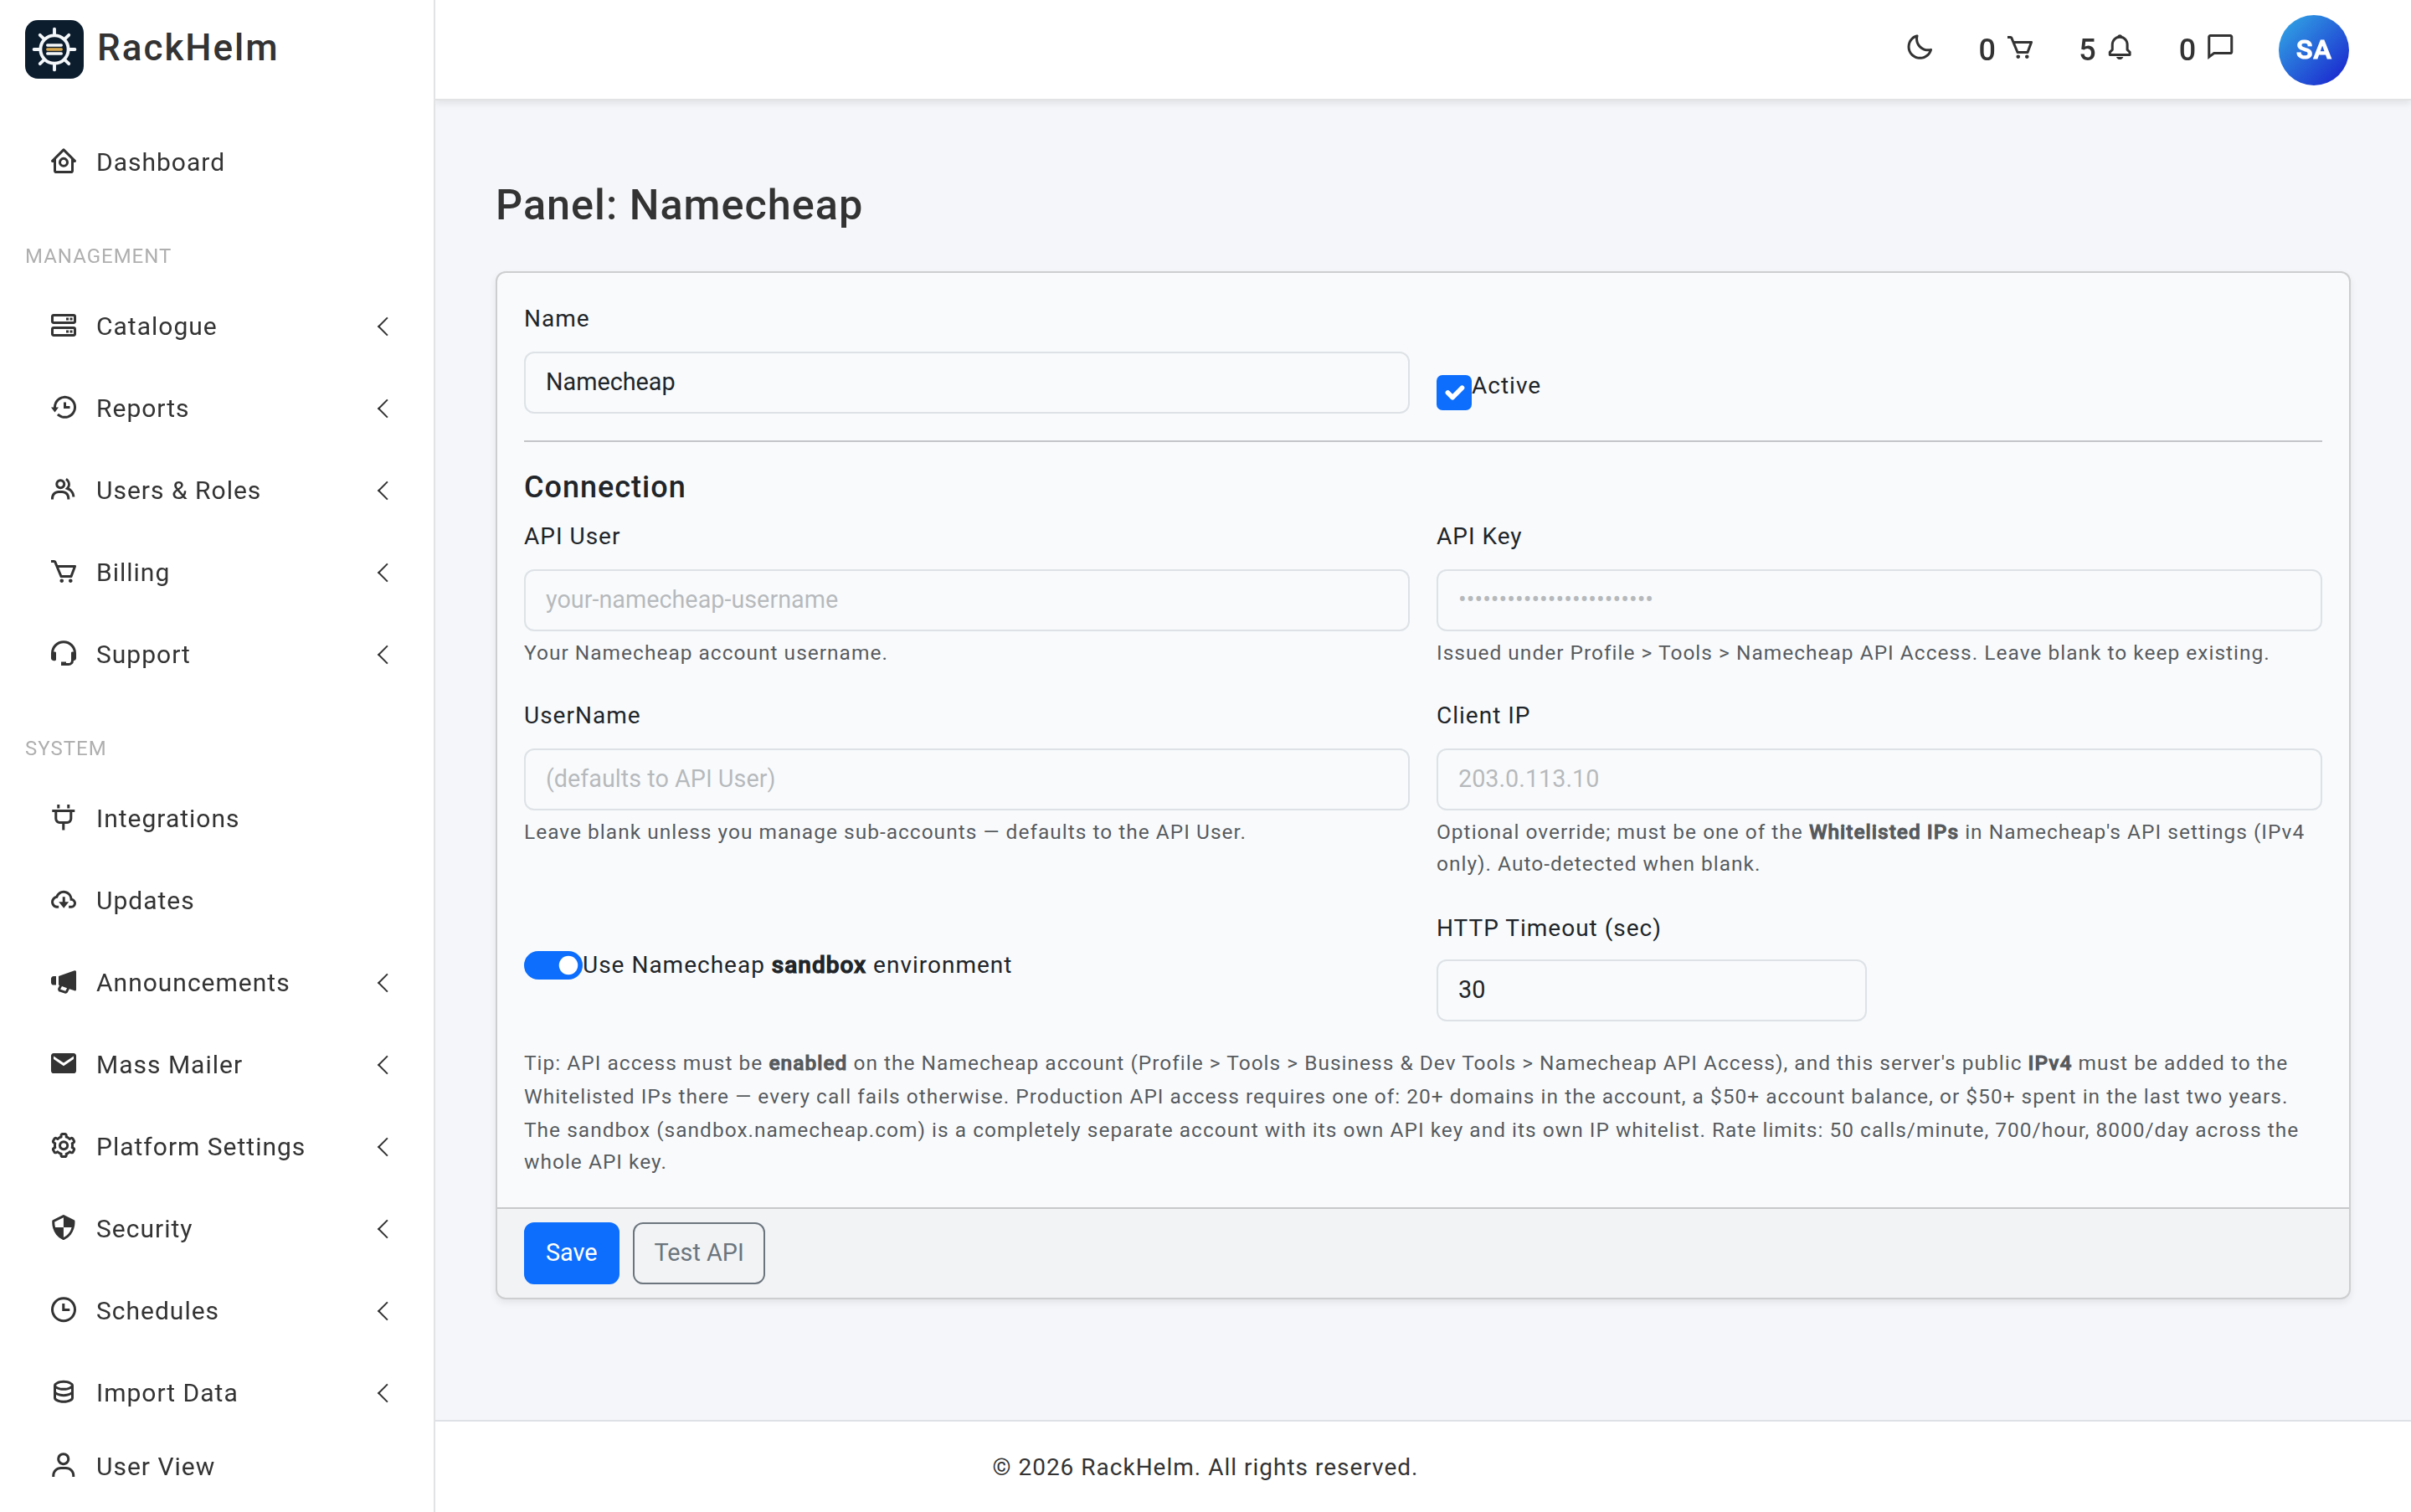The image size is (2411, 1512).
Task: Open the shopping cart icon
Action: click(x=2021, y=48)
